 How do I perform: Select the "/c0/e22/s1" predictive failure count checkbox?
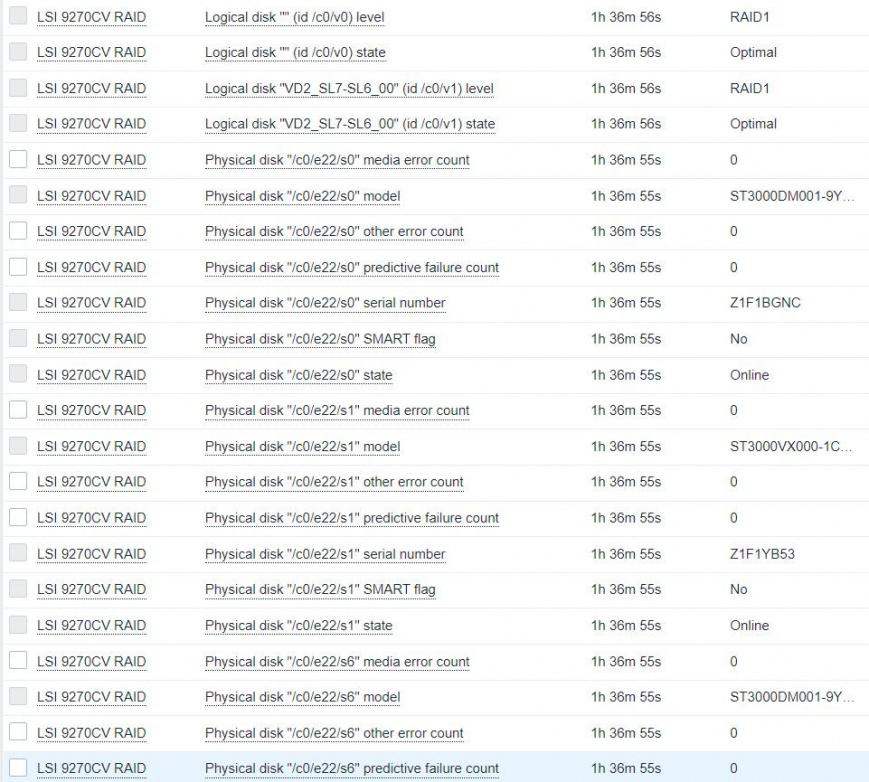[x=18, y=518]
